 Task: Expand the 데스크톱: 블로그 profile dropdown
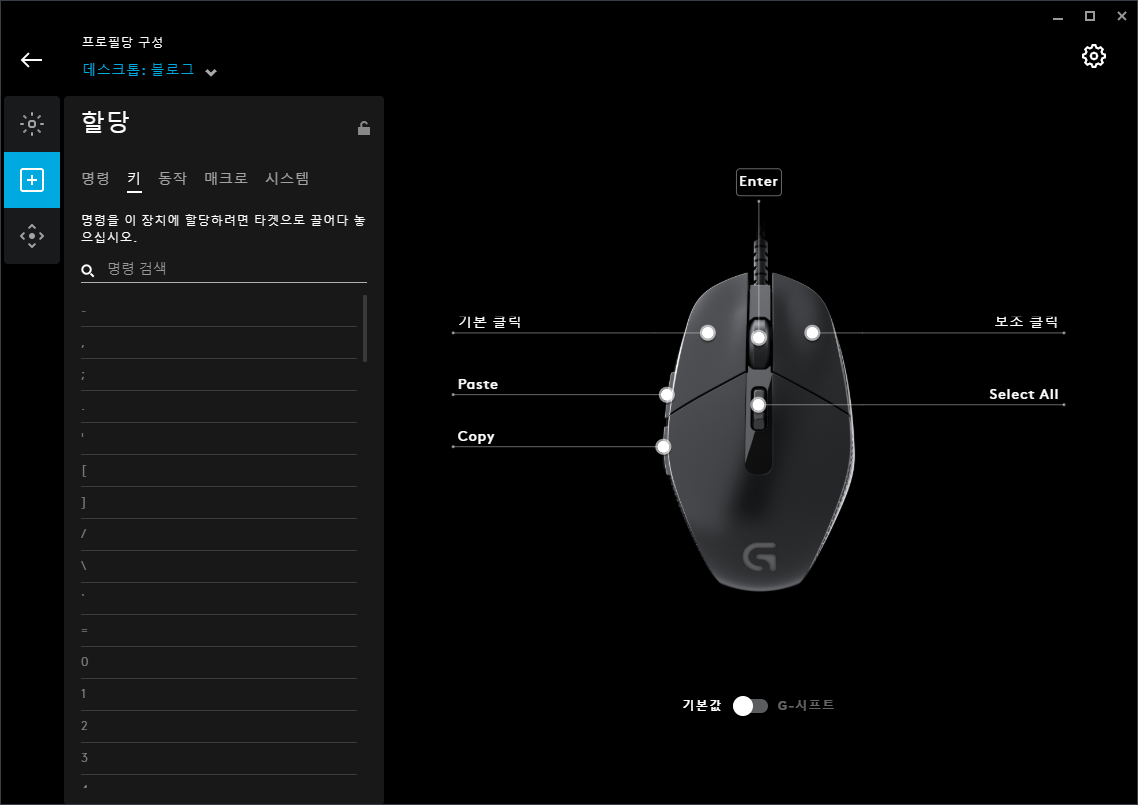(149, 70)
